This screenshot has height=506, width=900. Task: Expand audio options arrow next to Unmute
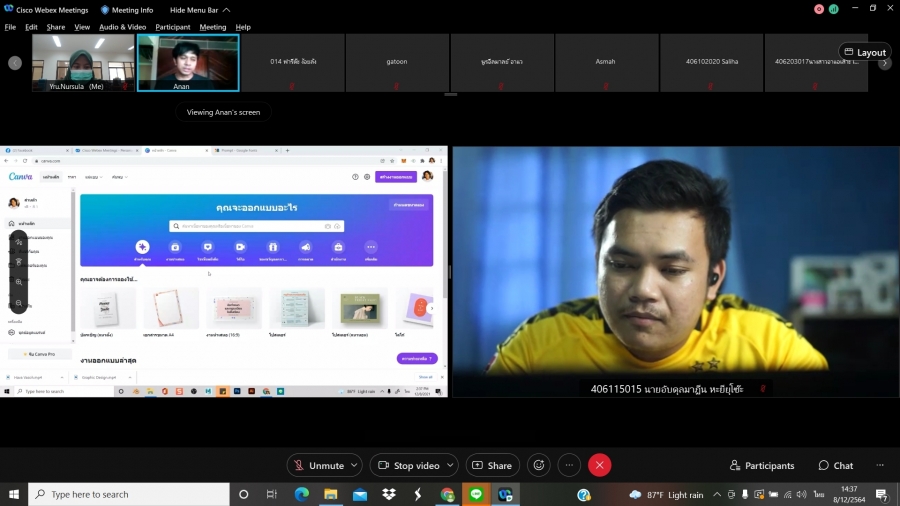pyautogui.click(x=355, y=465)
